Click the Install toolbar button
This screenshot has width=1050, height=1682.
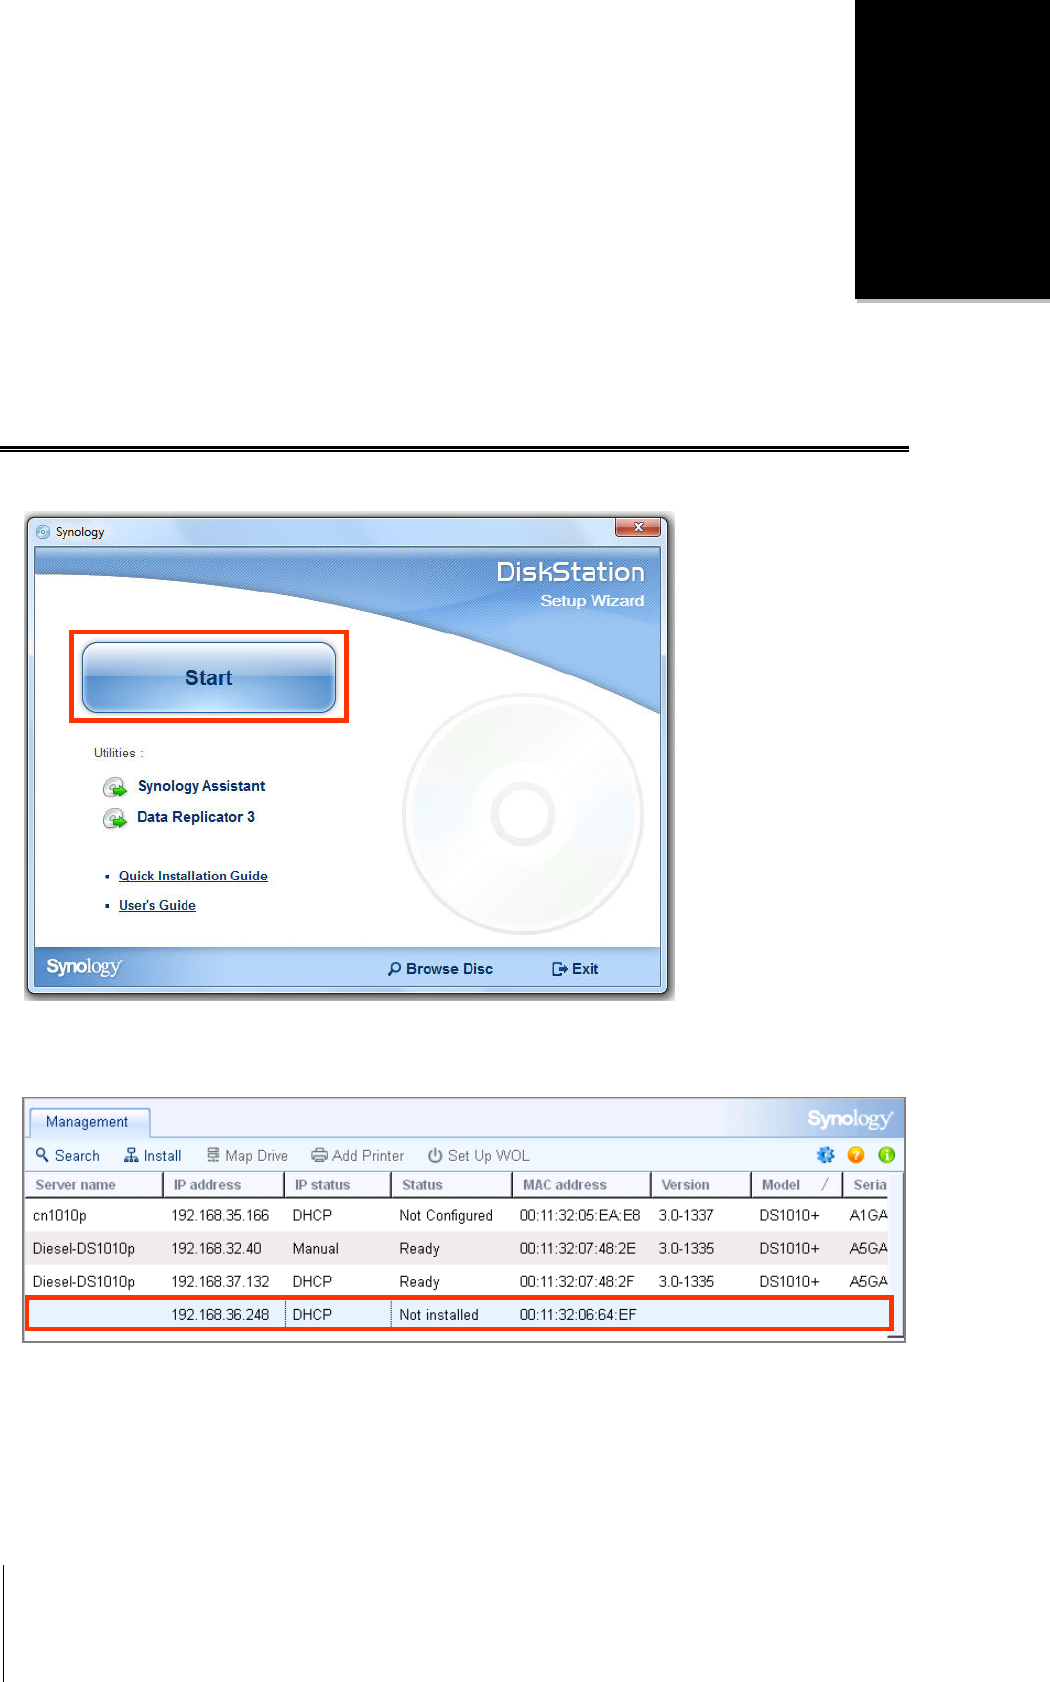(153, 1155)
